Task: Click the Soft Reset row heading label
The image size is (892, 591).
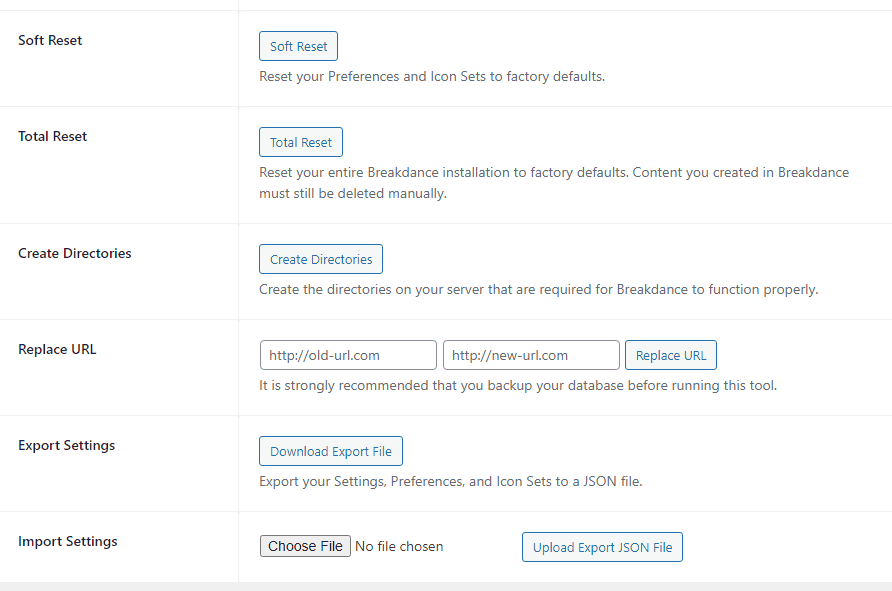Action: [50, 41]
